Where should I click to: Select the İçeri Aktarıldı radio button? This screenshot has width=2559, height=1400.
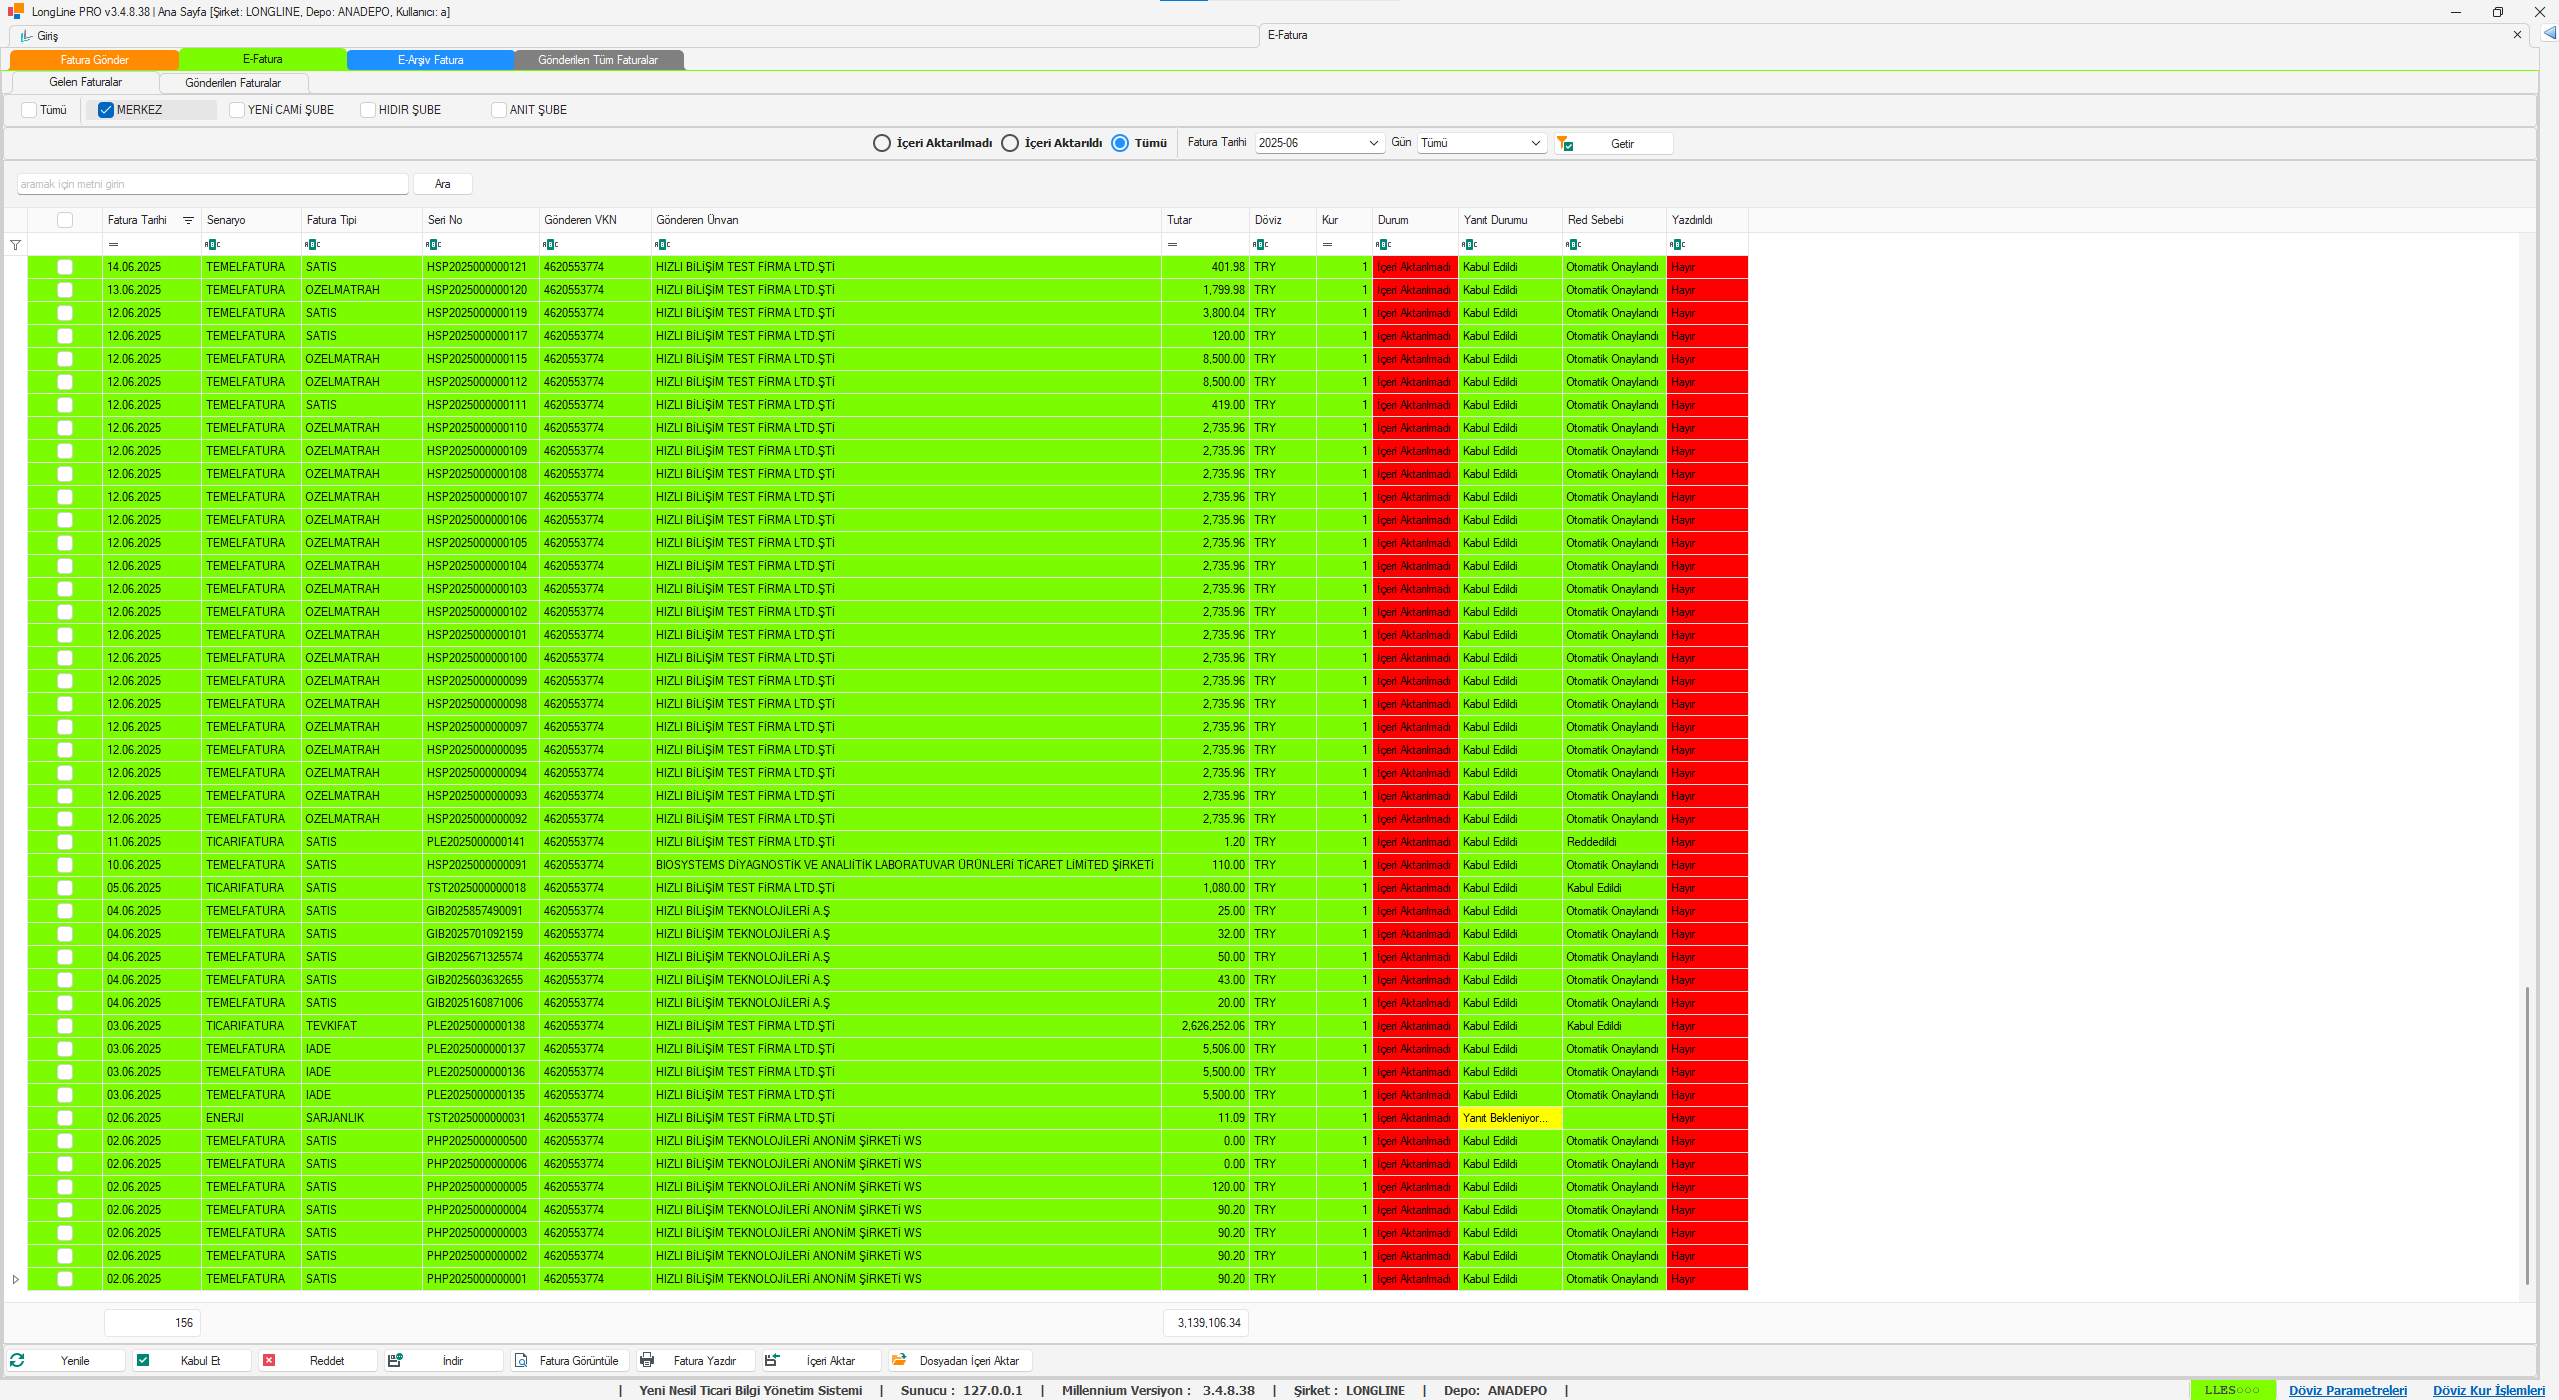point(1010,143)
